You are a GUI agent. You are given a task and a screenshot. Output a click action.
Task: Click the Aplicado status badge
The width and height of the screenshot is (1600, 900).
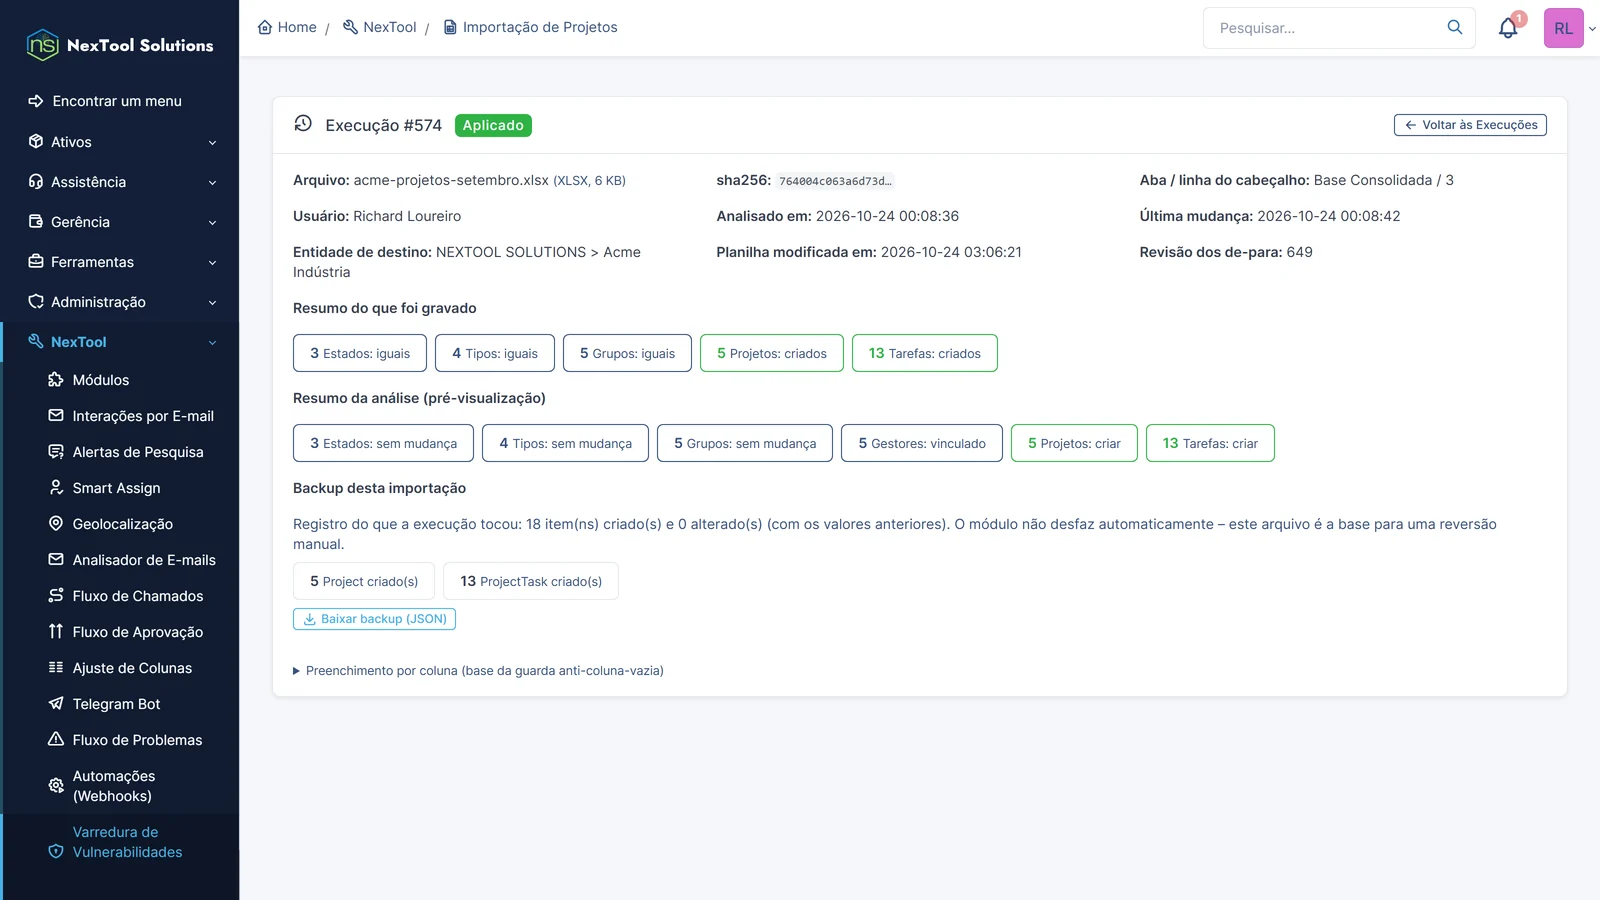[x=493, y=125]
